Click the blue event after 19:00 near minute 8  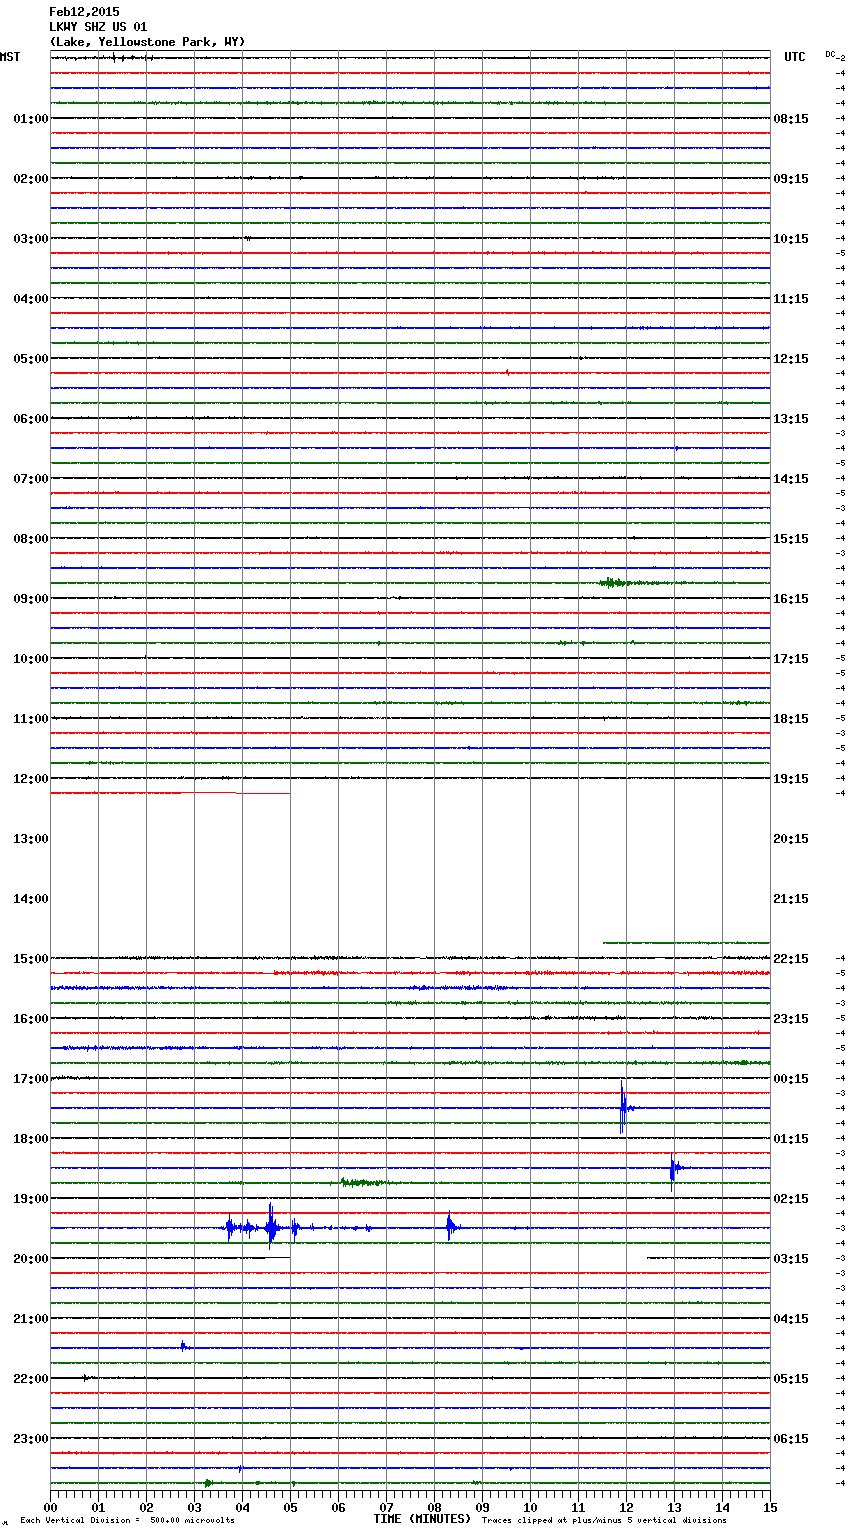click(451, 1227)
